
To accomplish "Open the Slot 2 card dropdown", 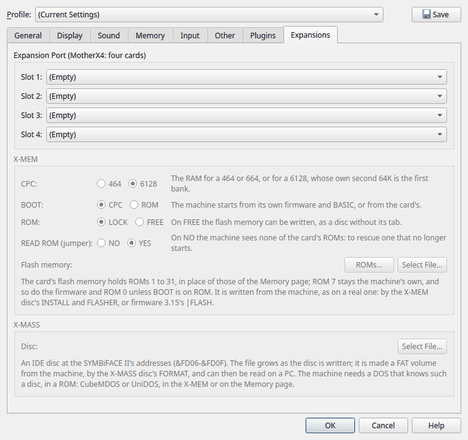I will (x=246, y=96).
